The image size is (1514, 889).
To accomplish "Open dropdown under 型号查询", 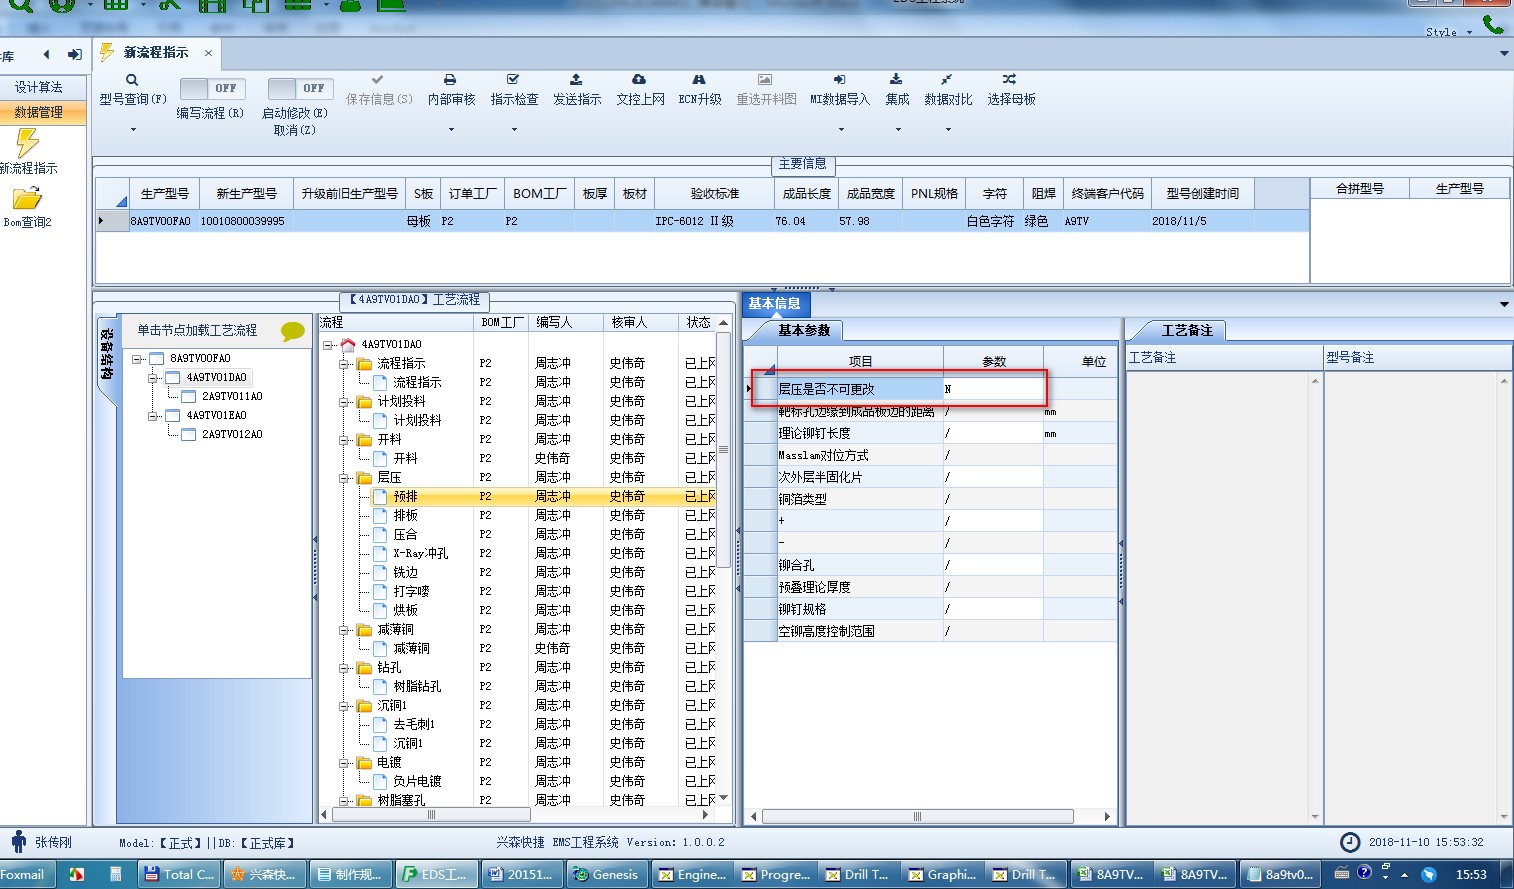I will [133, 129].
